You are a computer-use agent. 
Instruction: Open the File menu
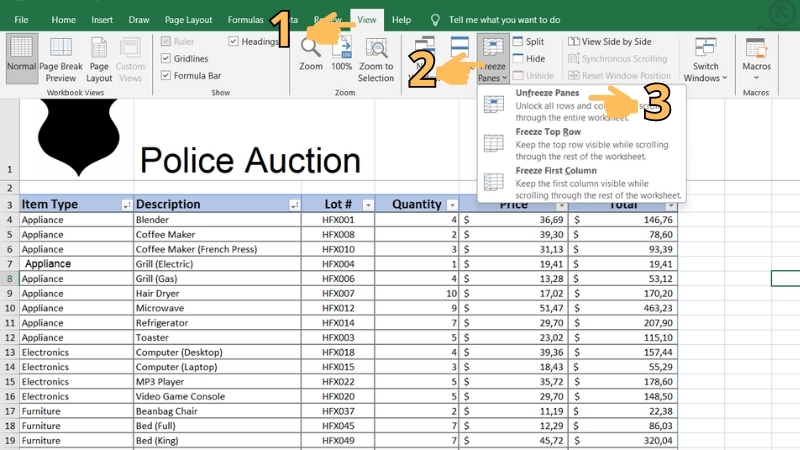pyautogui.click(x=21, y=20)
